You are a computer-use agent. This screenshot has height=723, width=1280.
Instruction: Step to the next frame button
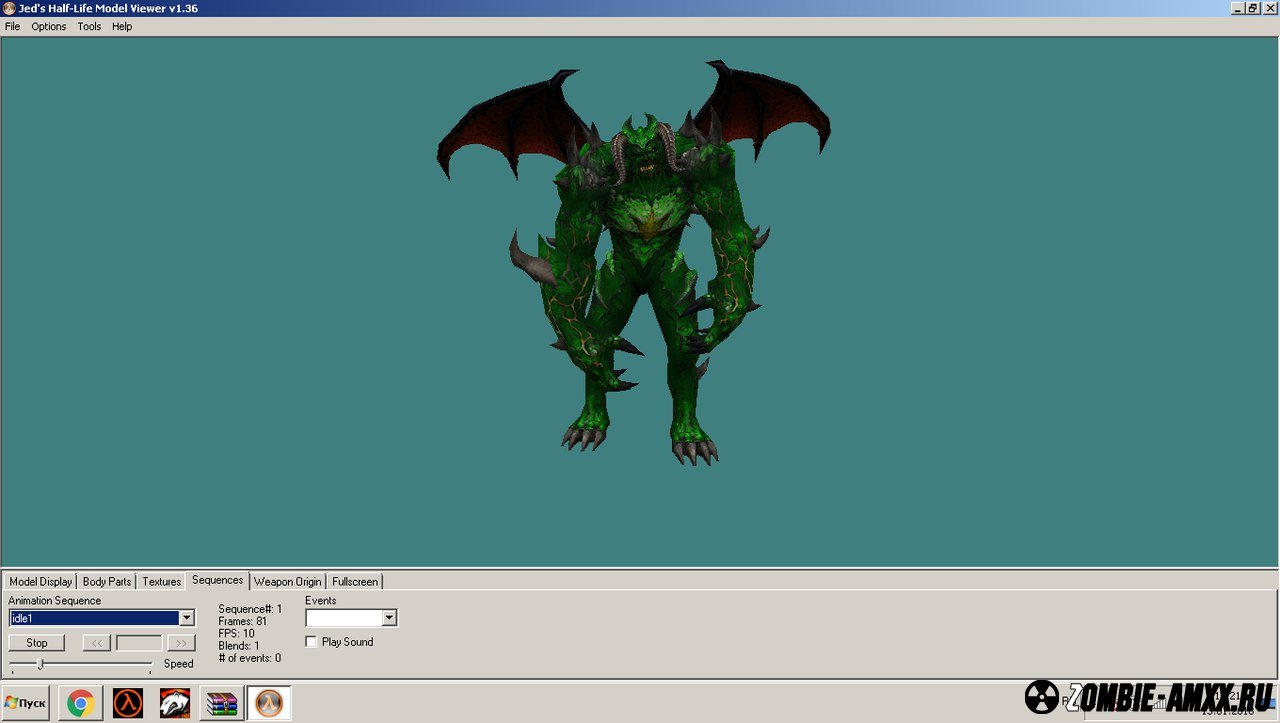(x=181, y=643)
